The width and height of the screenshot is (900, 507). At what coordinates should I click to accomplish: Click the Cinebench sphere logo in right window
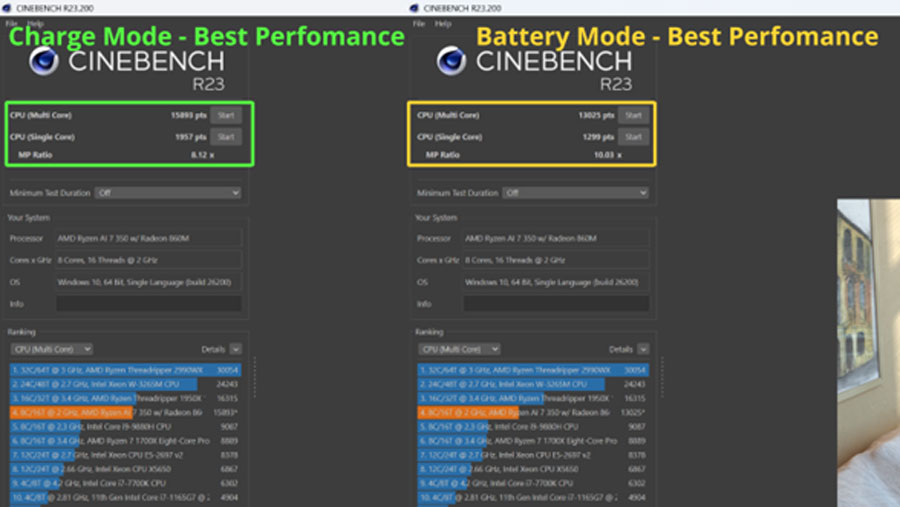(x=453, y=62)
